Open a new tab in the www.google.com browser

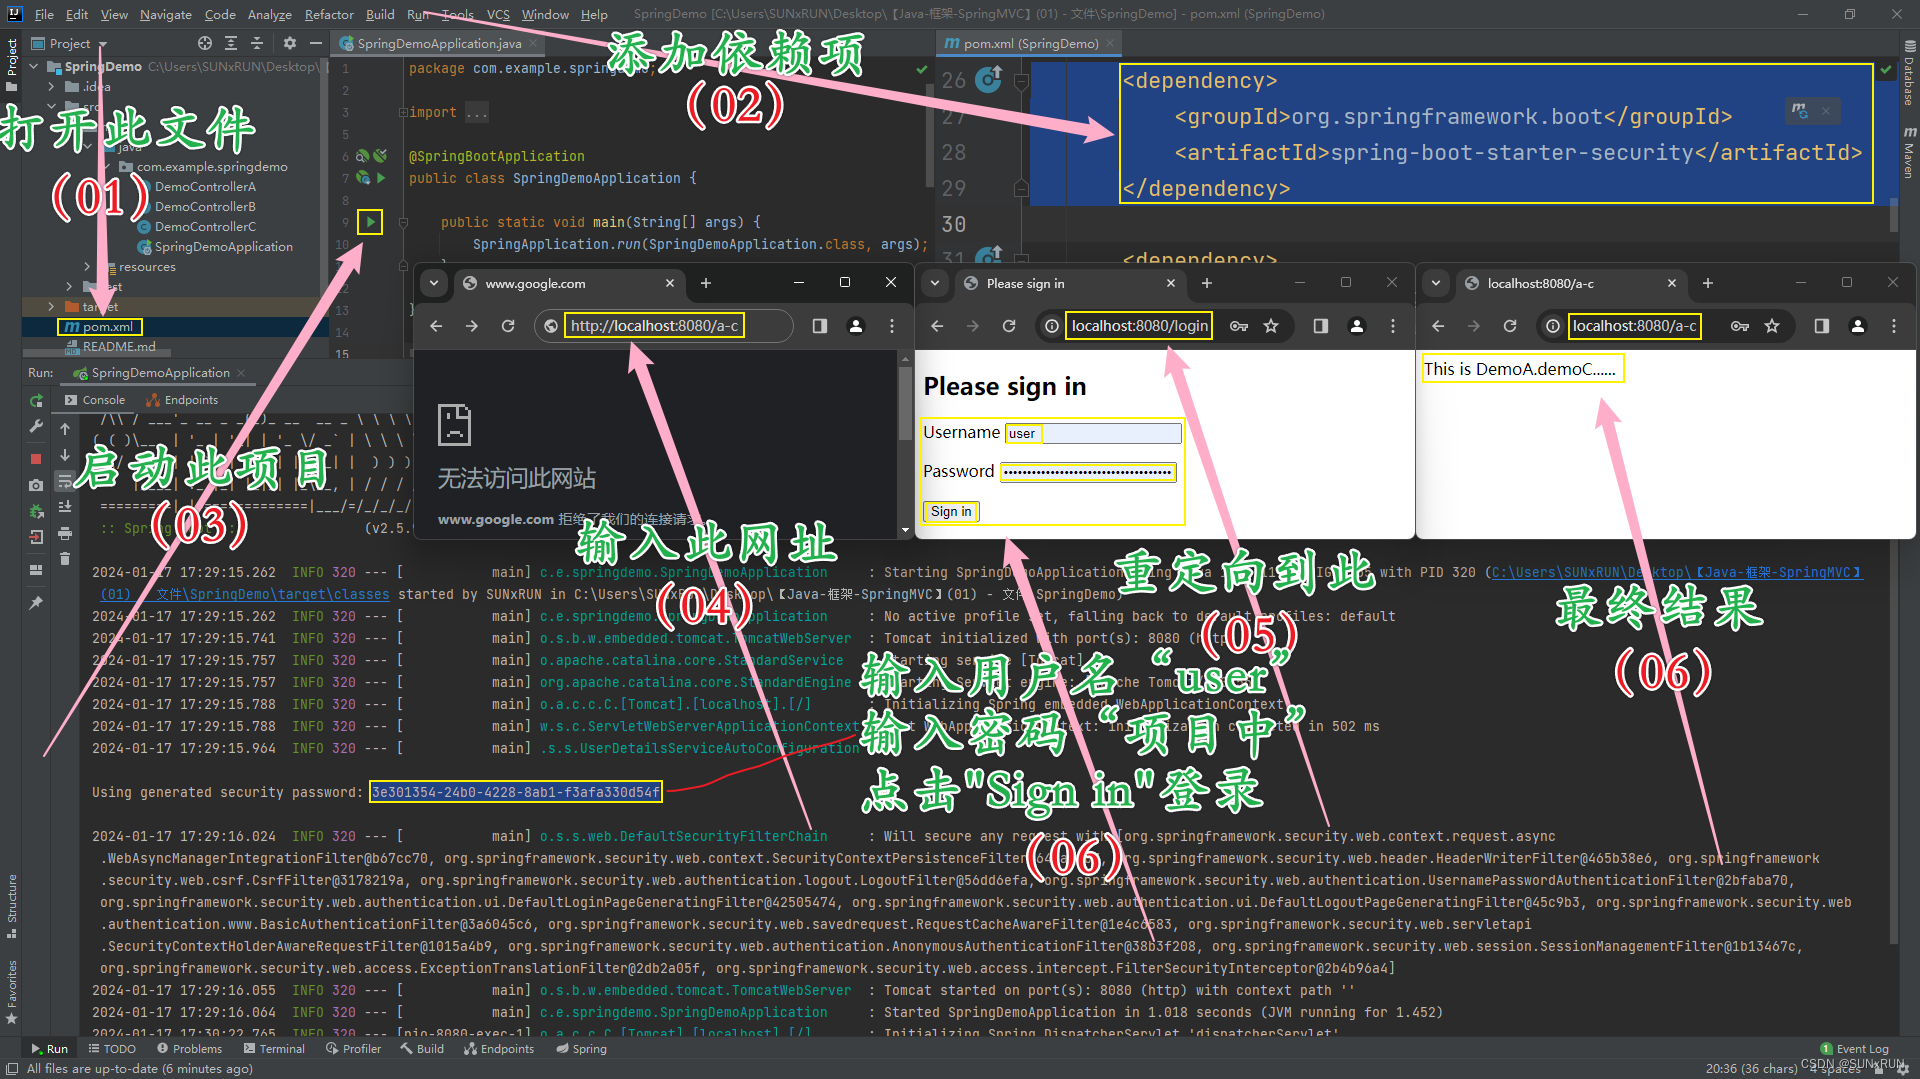tap(706, 283)
